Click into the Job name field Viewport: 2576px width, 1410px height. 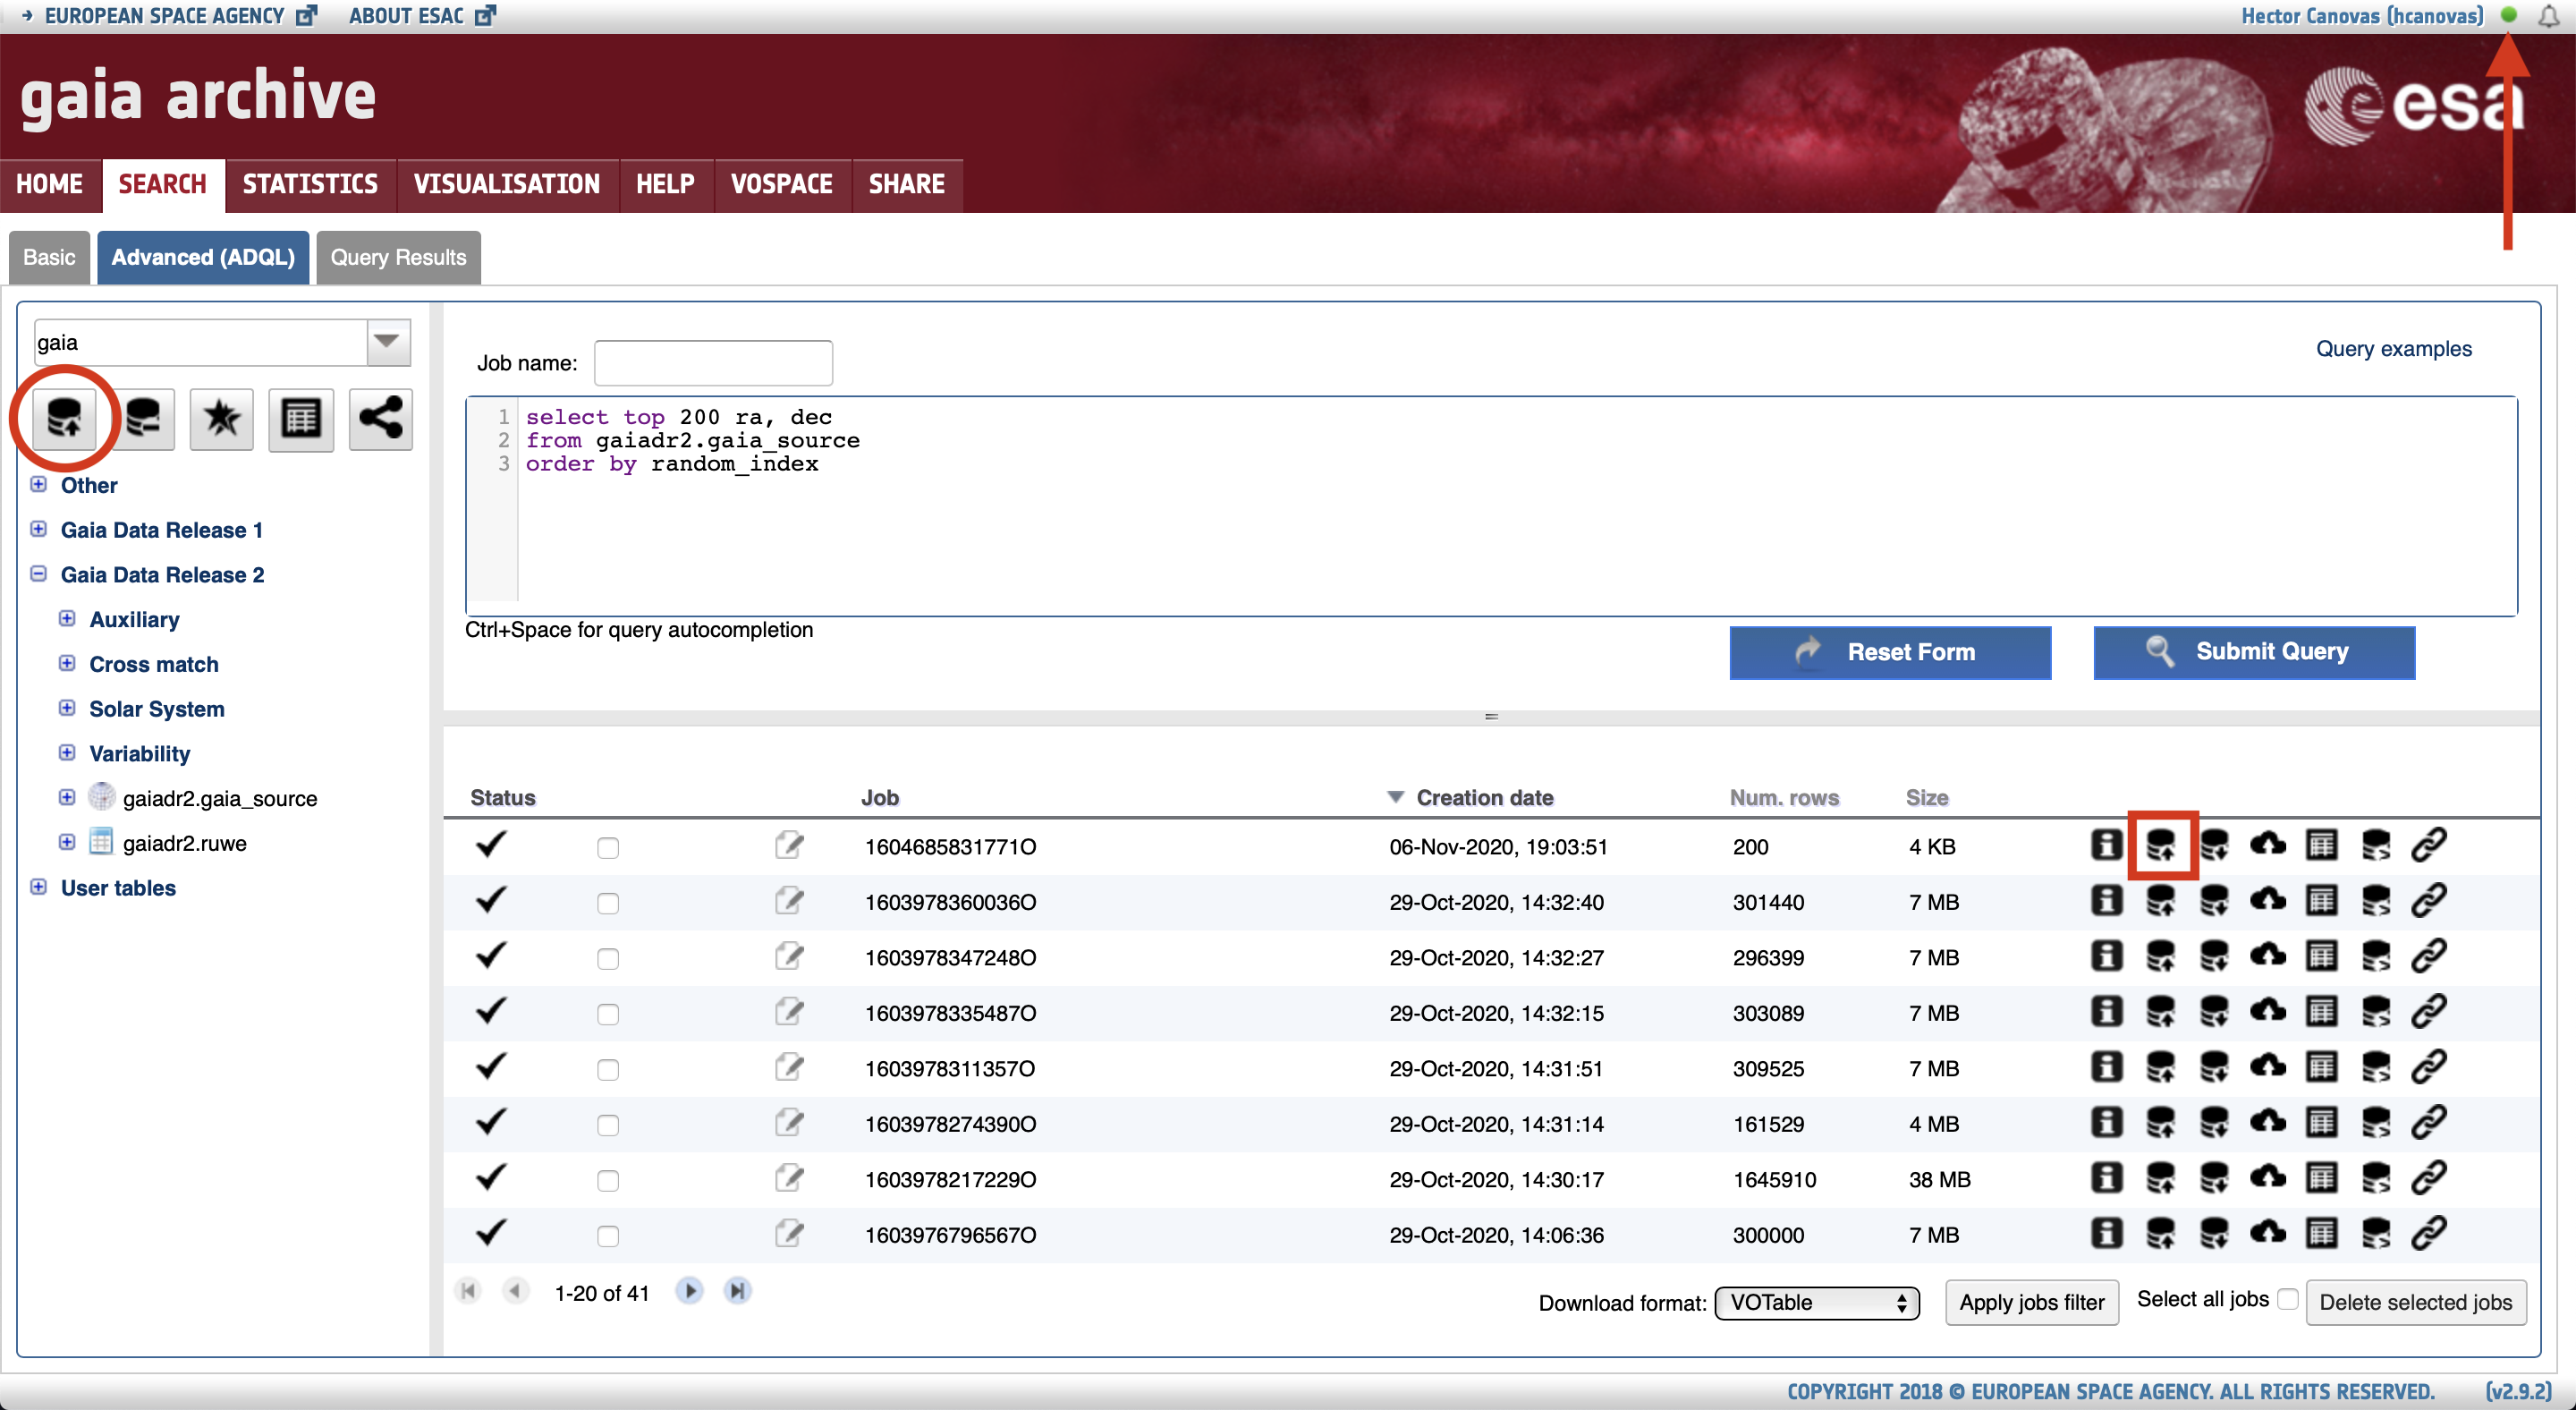(713, 363)
